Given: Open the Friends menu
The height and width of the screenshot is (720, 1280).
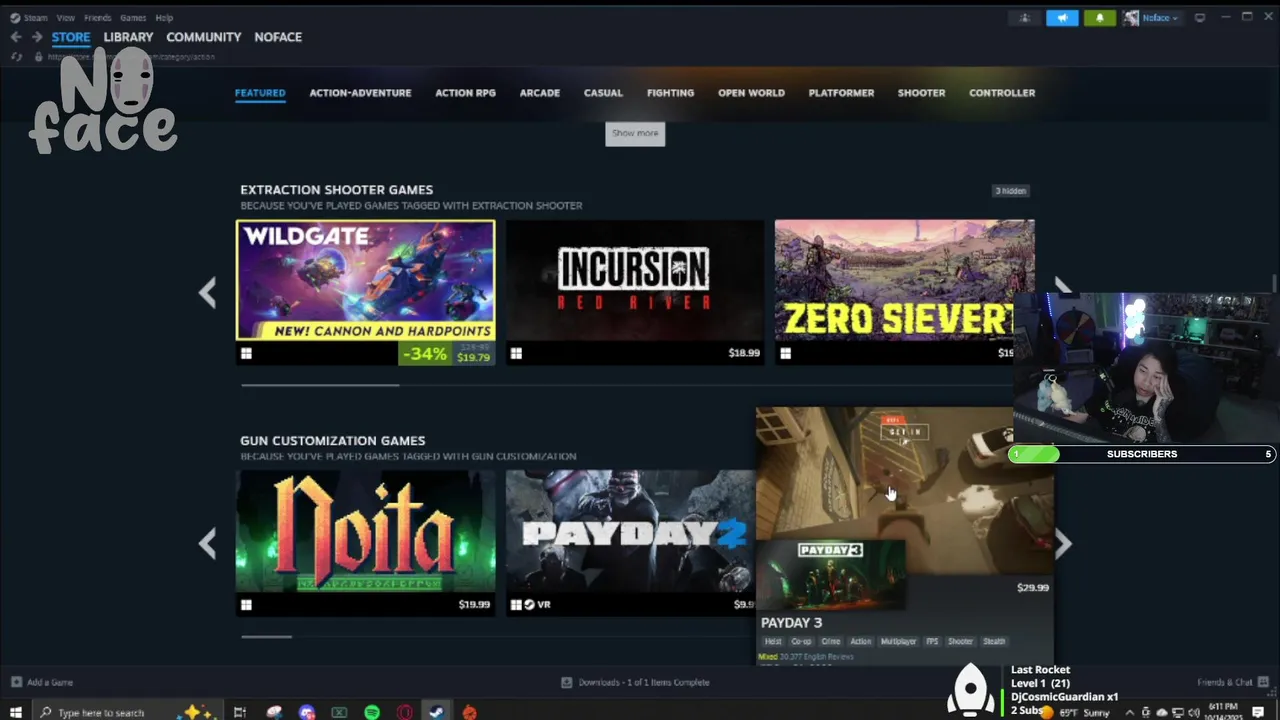Looking at the screenshot, I should pos(98,17).
